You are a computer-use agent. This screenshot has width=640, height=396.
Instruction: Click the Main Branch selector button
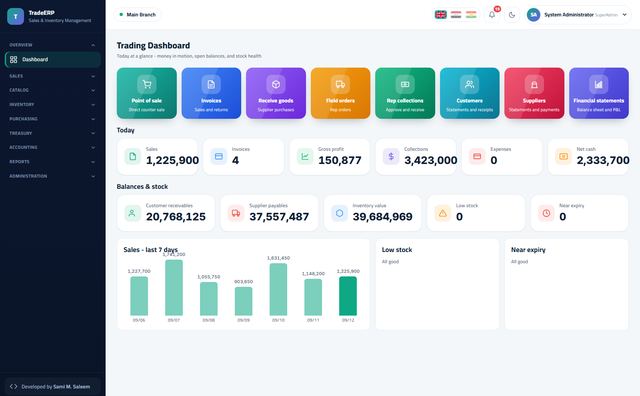137,15
